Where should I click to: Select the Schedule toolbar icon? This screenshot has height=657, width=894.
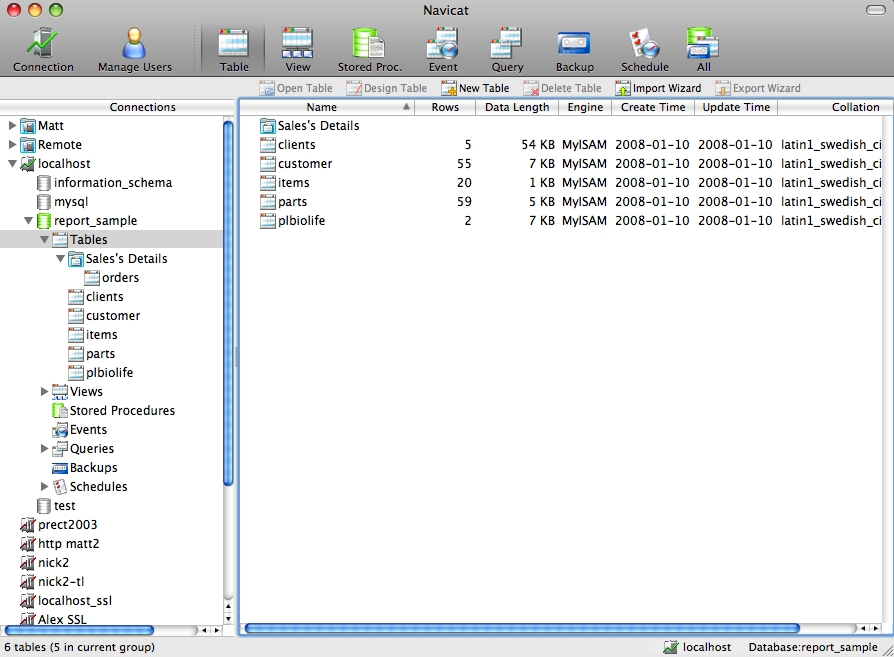click(x=644, y=49)
